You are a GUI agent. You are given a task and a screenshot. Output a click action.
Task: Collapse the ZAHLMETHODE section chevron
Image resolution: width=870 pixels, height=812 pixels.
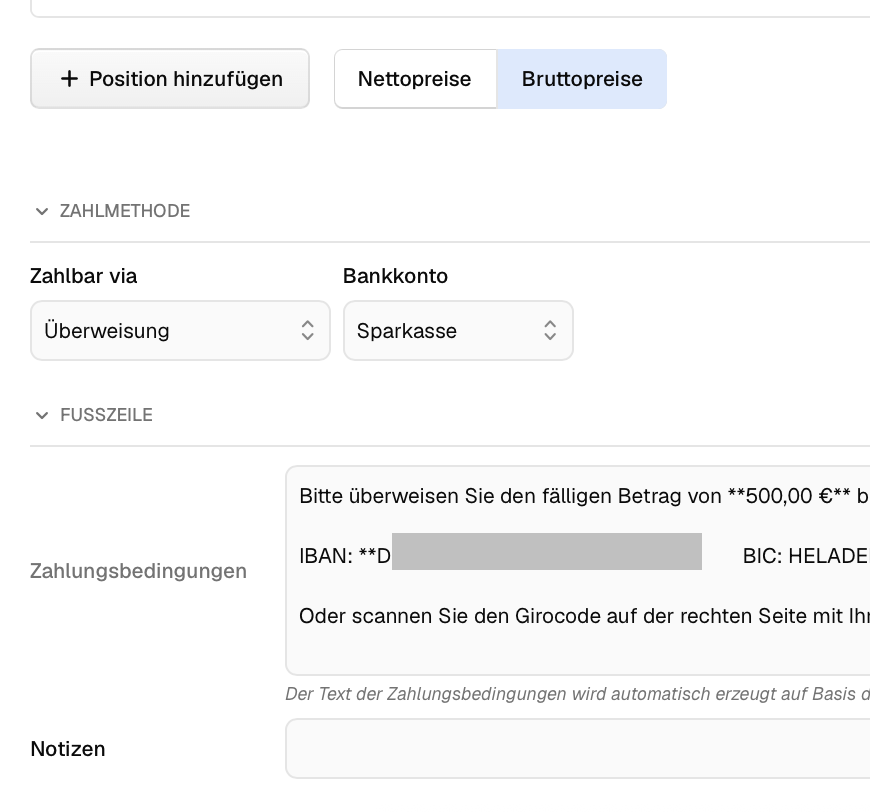tap(42, 212)
